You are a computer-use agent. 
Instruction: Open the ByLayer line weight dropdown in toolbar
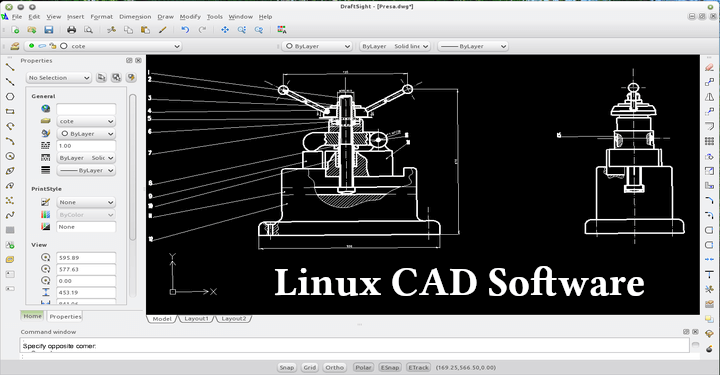(x=472, y=46)
